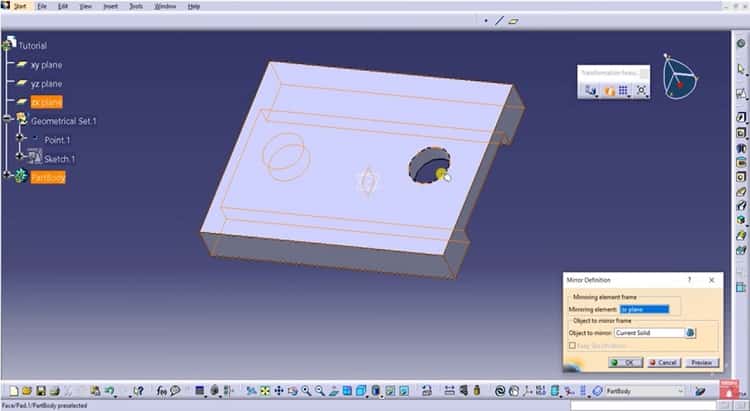Click the Scaling icon in Transformation toolbar
This screenshot has height=411, width=750.
coord(641,91)
